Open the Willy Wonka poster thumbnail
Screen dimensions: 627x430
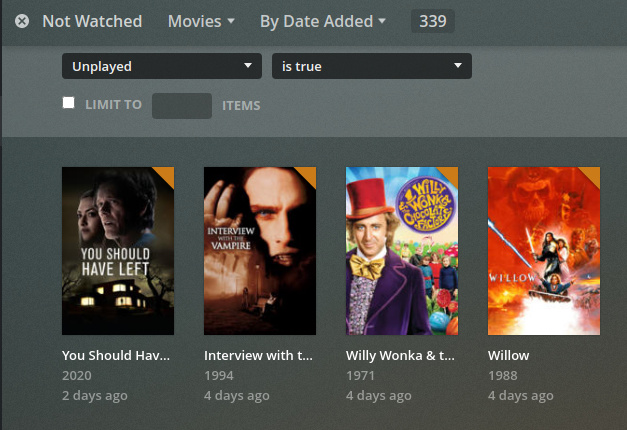coord(402,251)
